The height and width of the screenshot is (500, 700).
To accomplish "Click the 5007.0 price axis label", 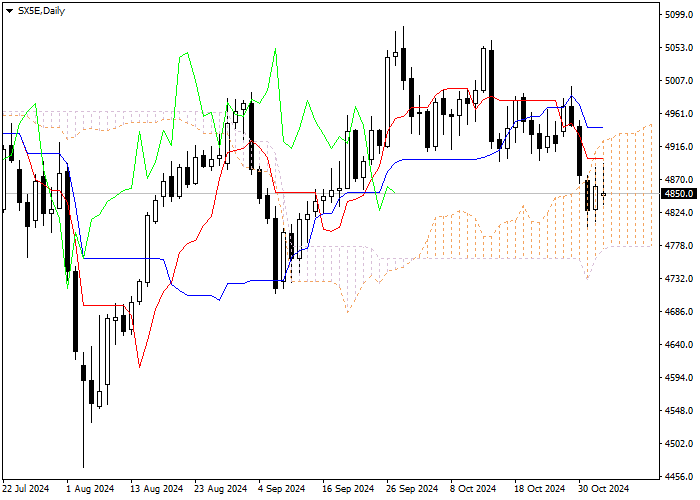I will (x=679, y=81).
